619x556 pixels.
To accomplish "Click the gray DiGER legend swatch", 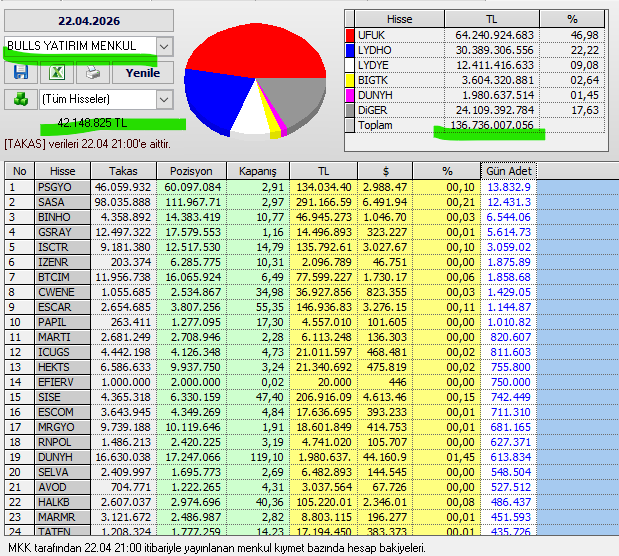I will pyautogui.click(x=350, y=110).
